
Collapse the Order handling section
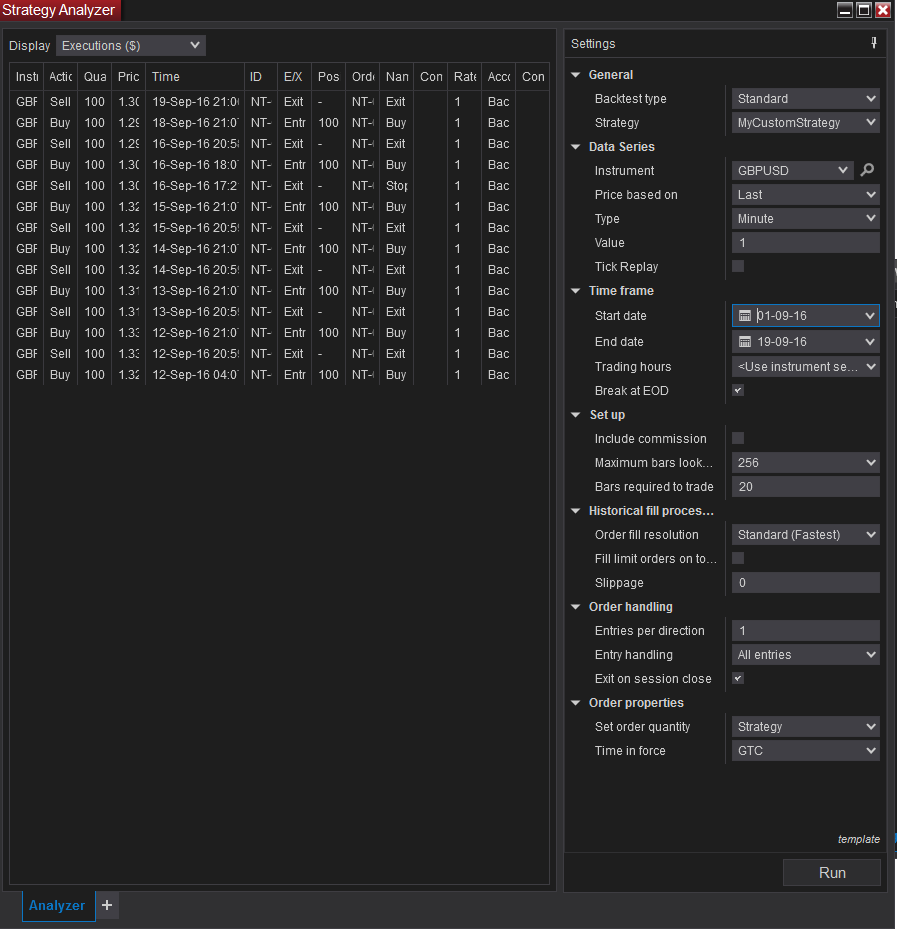click(x=575, y=607)
